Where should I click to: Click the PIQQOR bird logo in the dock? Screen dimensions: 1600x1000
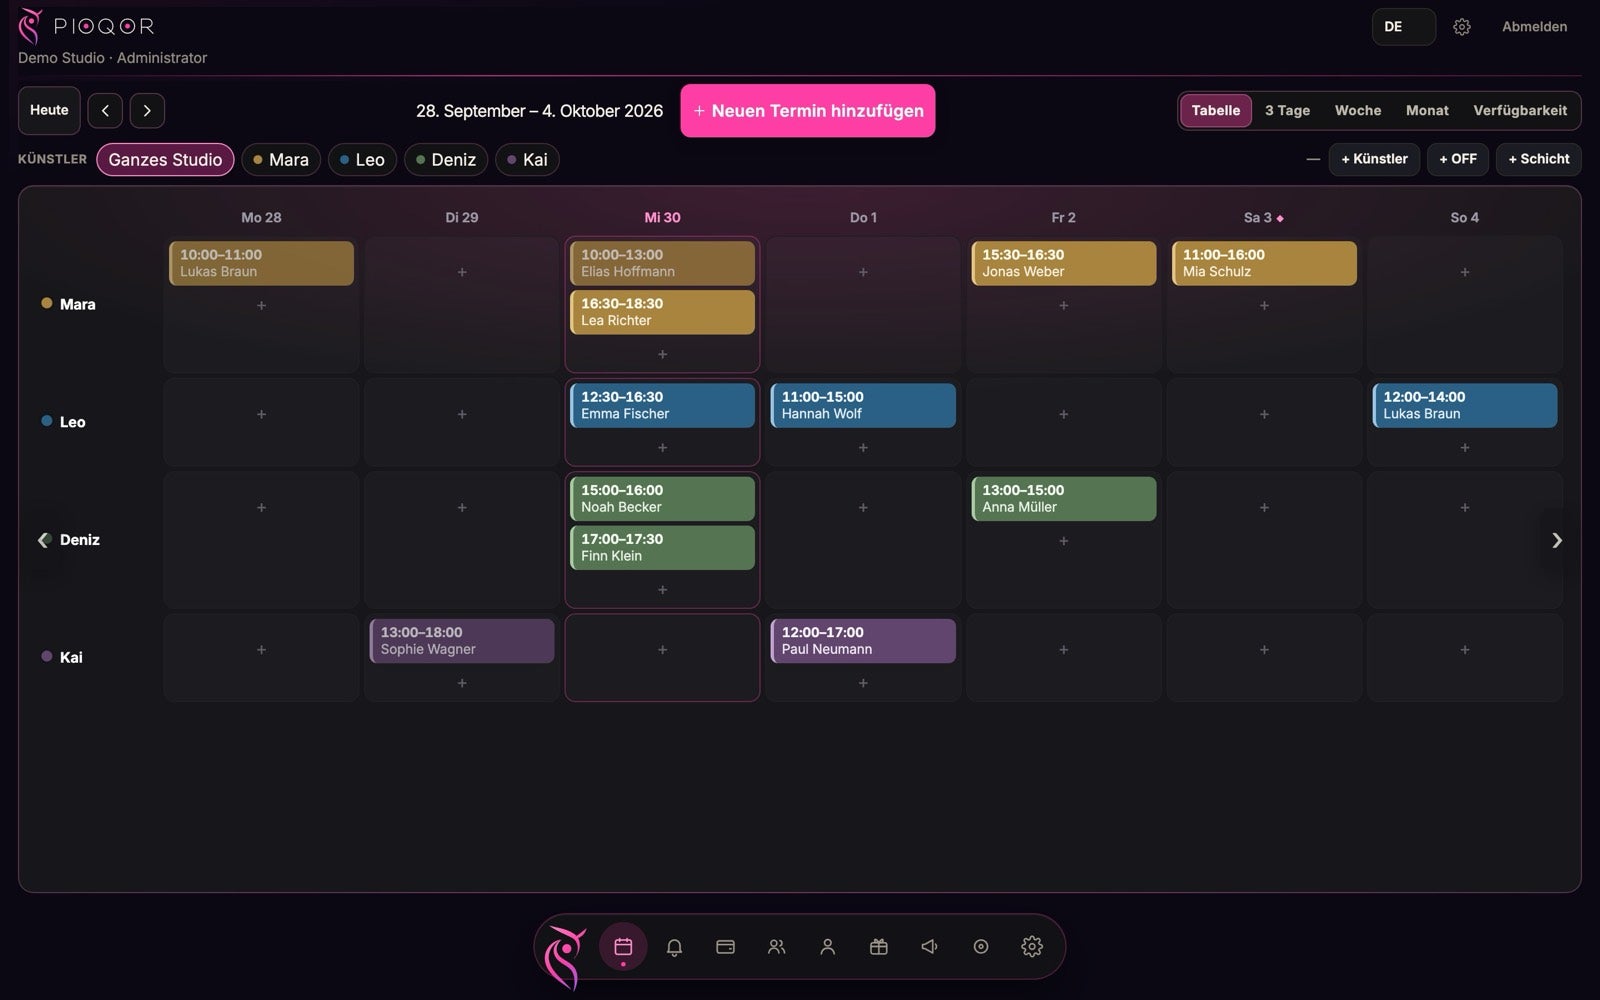(x=565, y=956)
